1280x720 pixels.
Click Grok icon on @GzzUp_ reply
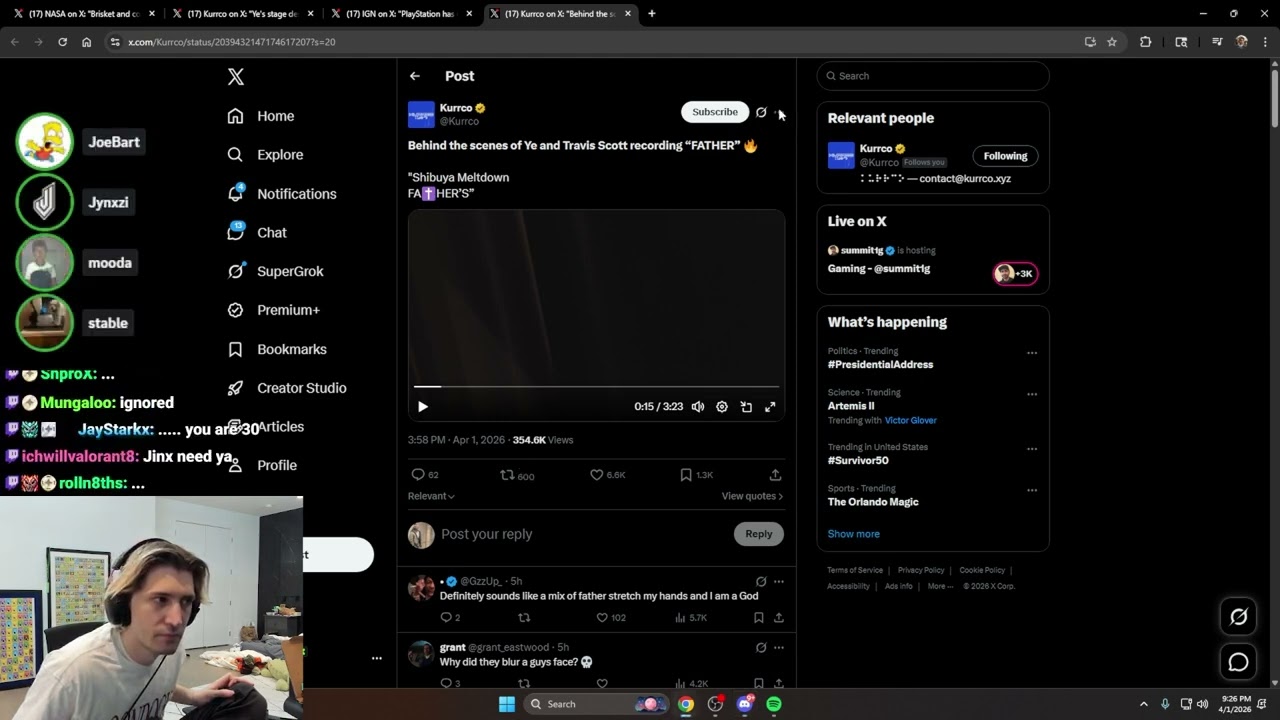pos(761,581)
